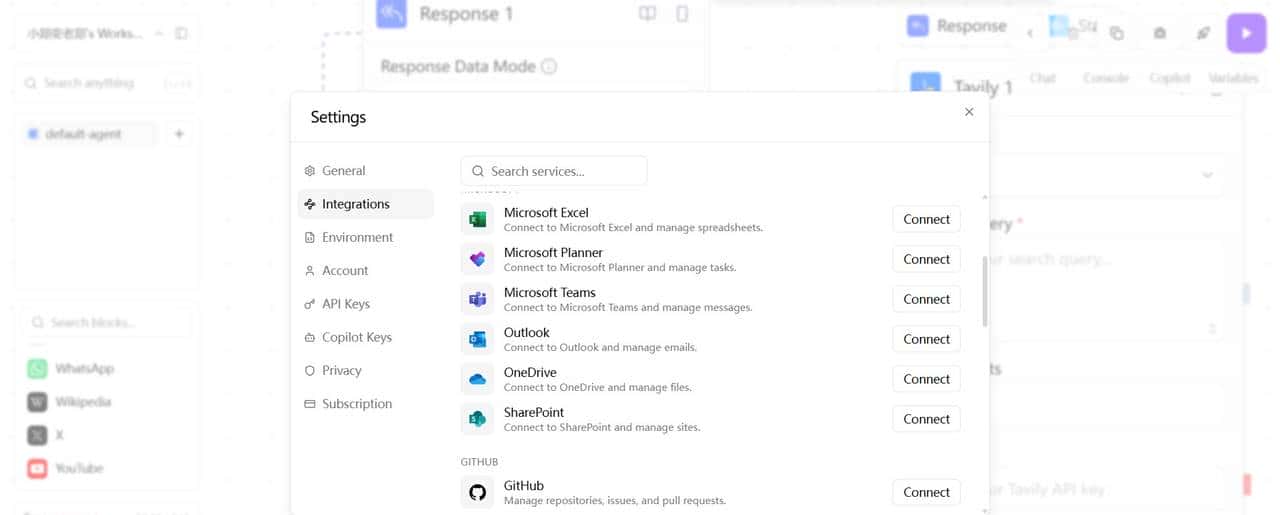Click the GitHub octocat icon
The height and width of the screenshot is (515, 1280).
click(477, 492)
